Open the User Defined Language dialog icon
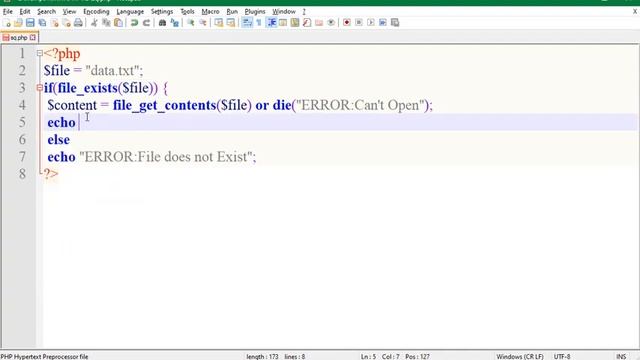640x360 pixels. (x=283, y=23)
